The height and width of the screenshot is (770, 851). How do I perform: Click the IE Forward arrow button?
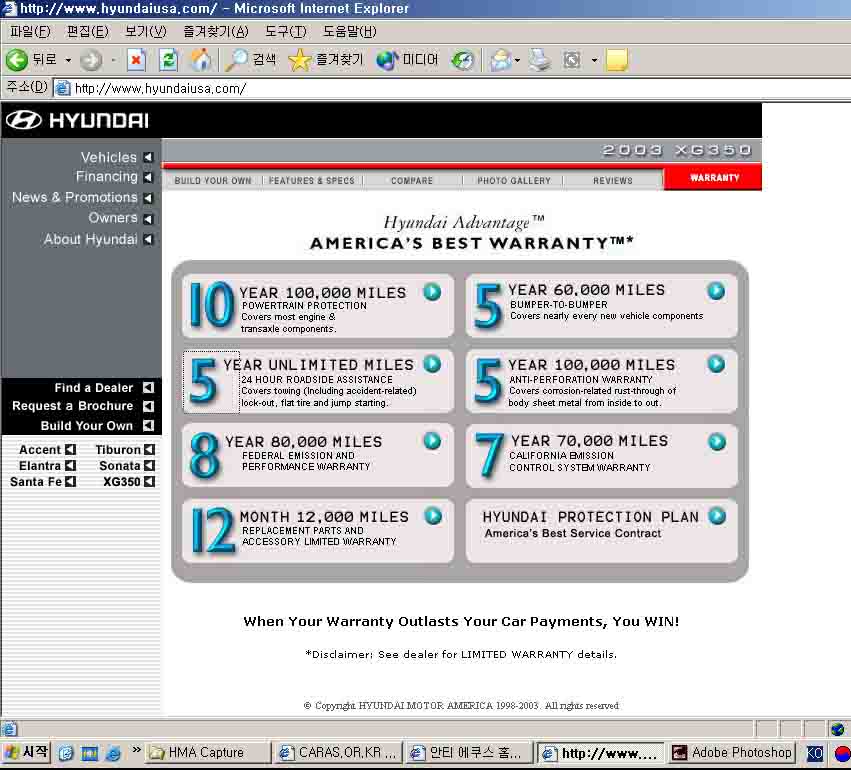[91, 60]
